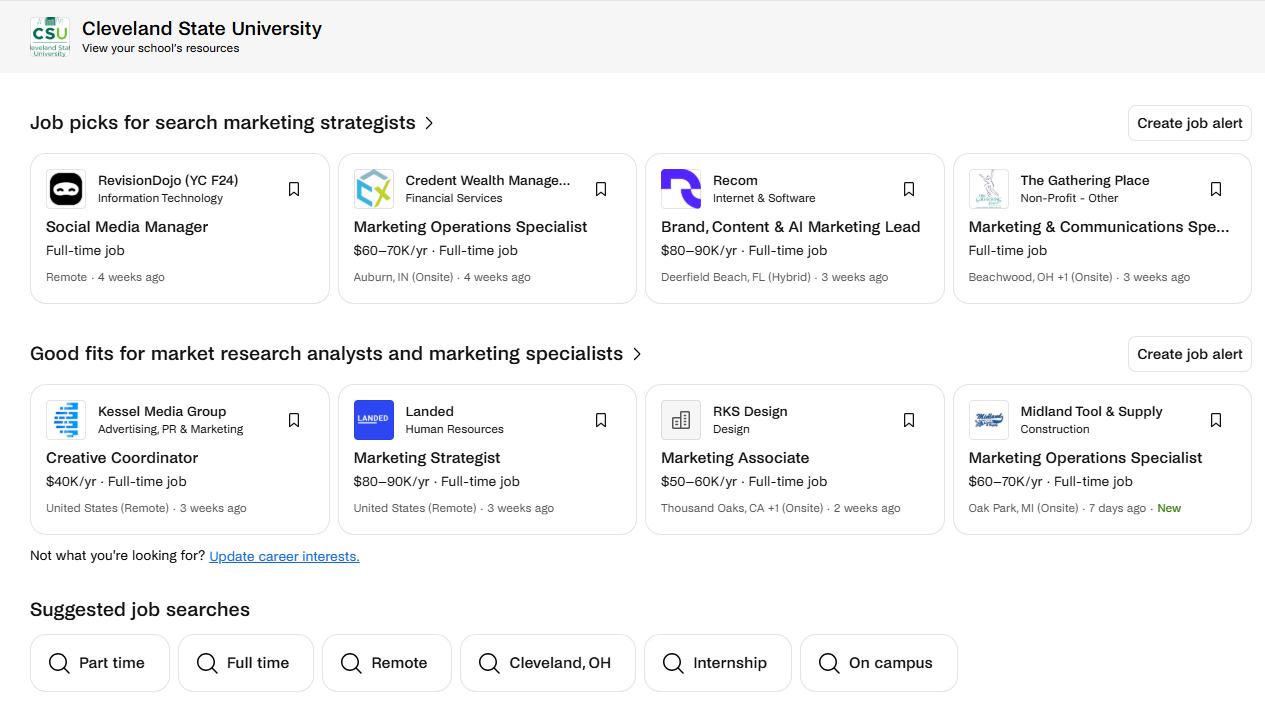Open Cleveland State University school resources
This screenshot has width=1265, height=709.
pos(160,48)
